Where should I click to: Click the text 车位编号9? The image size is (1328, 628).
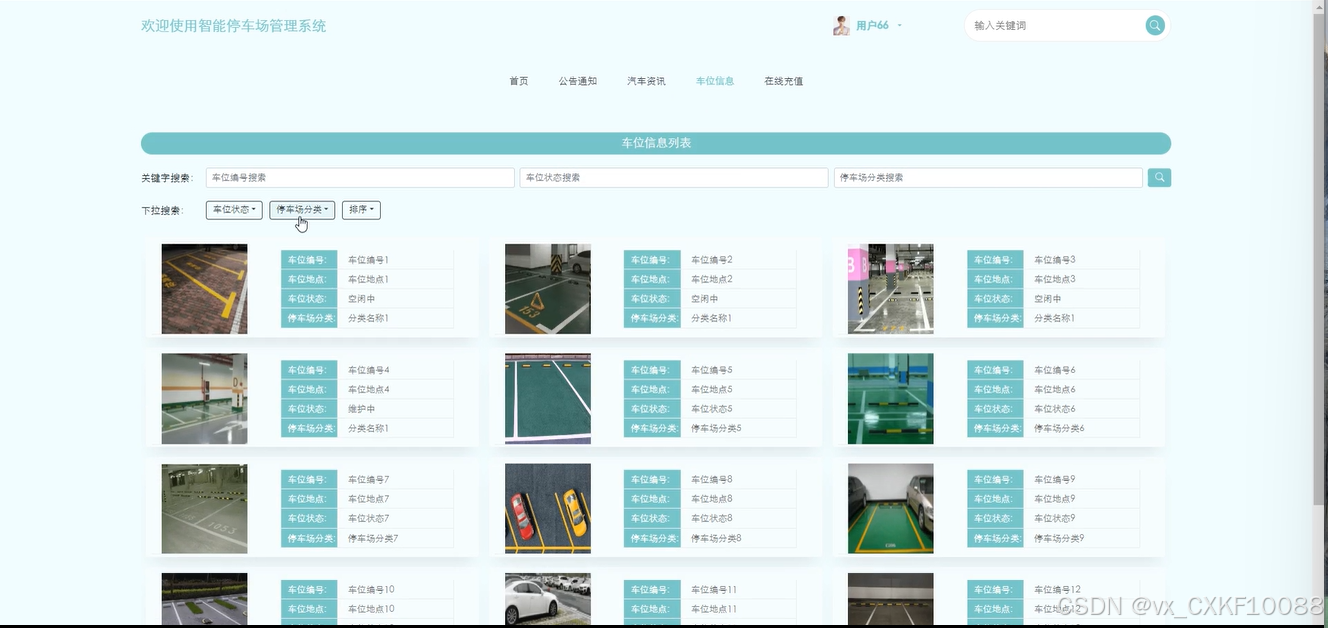pos(1055,480)
